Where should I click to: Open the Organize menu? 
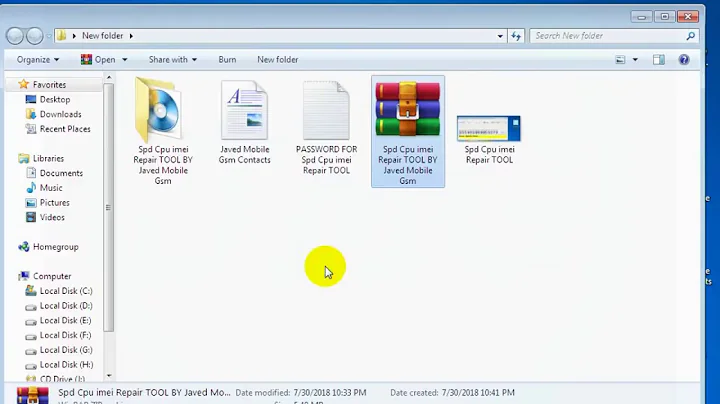pos(38,60)
